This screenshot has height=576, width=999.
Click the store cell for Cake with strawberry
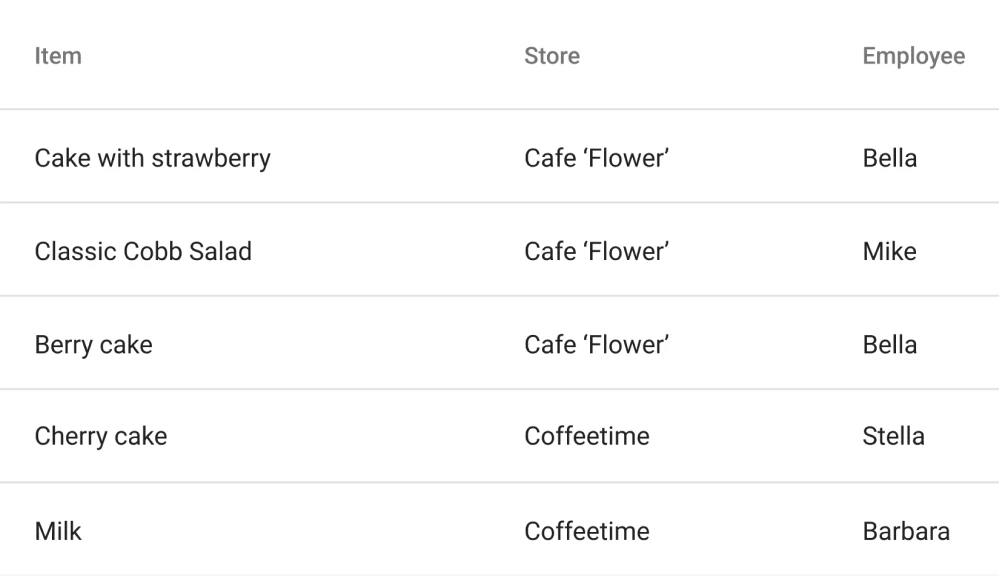tap(596, 158)
